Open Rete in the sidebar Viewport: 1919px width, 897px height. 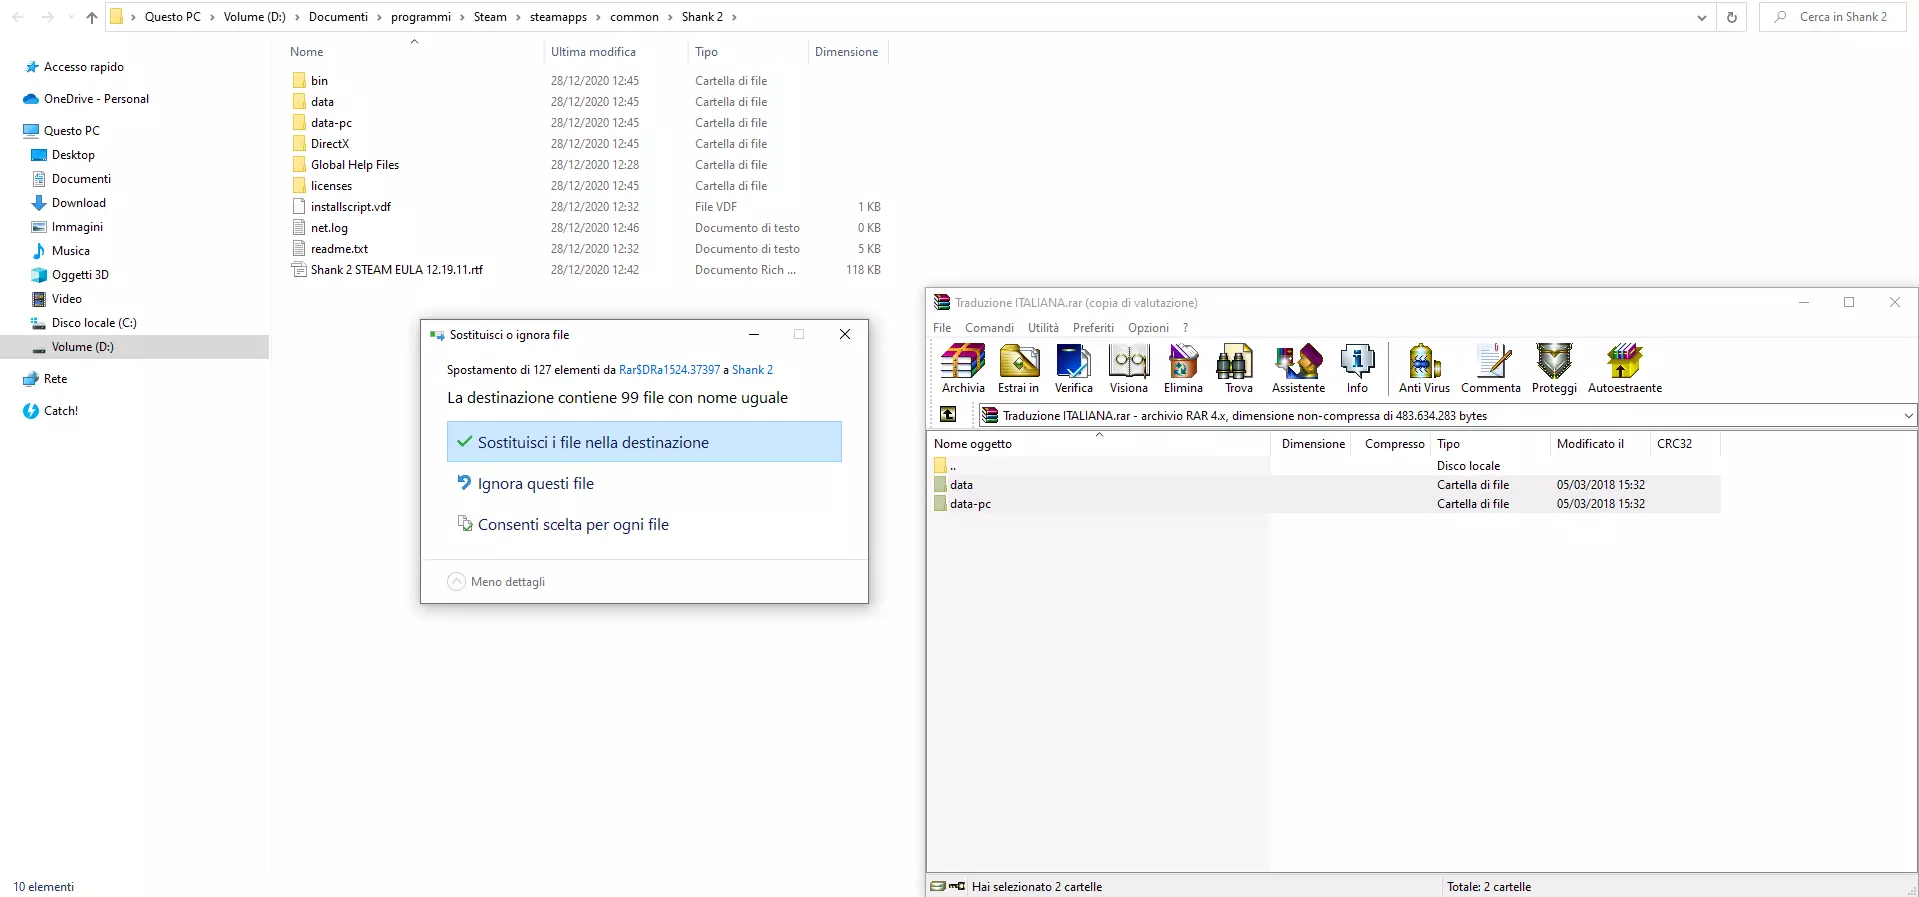[x=56, y=379]
